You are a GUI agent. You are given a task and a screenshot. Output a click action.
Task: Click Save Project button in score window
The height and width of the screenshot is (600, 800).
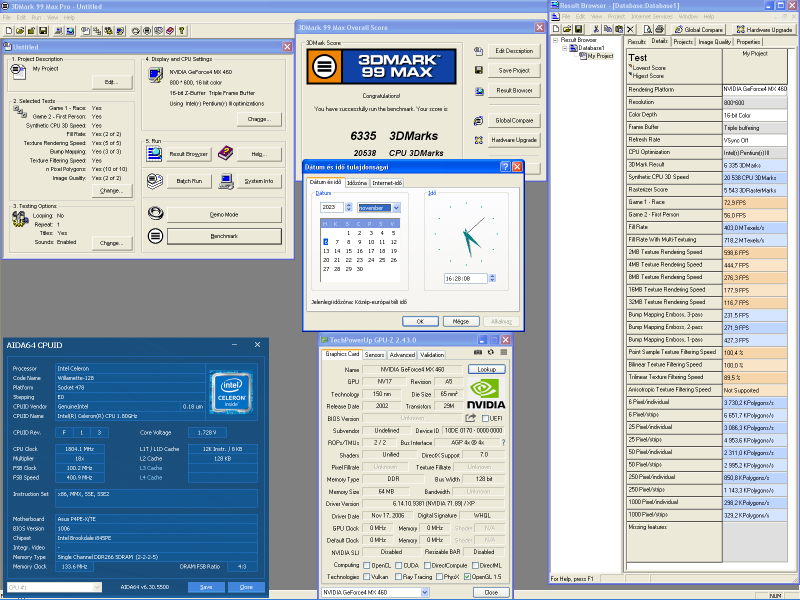pyautogui.click(x=514, y=70)
